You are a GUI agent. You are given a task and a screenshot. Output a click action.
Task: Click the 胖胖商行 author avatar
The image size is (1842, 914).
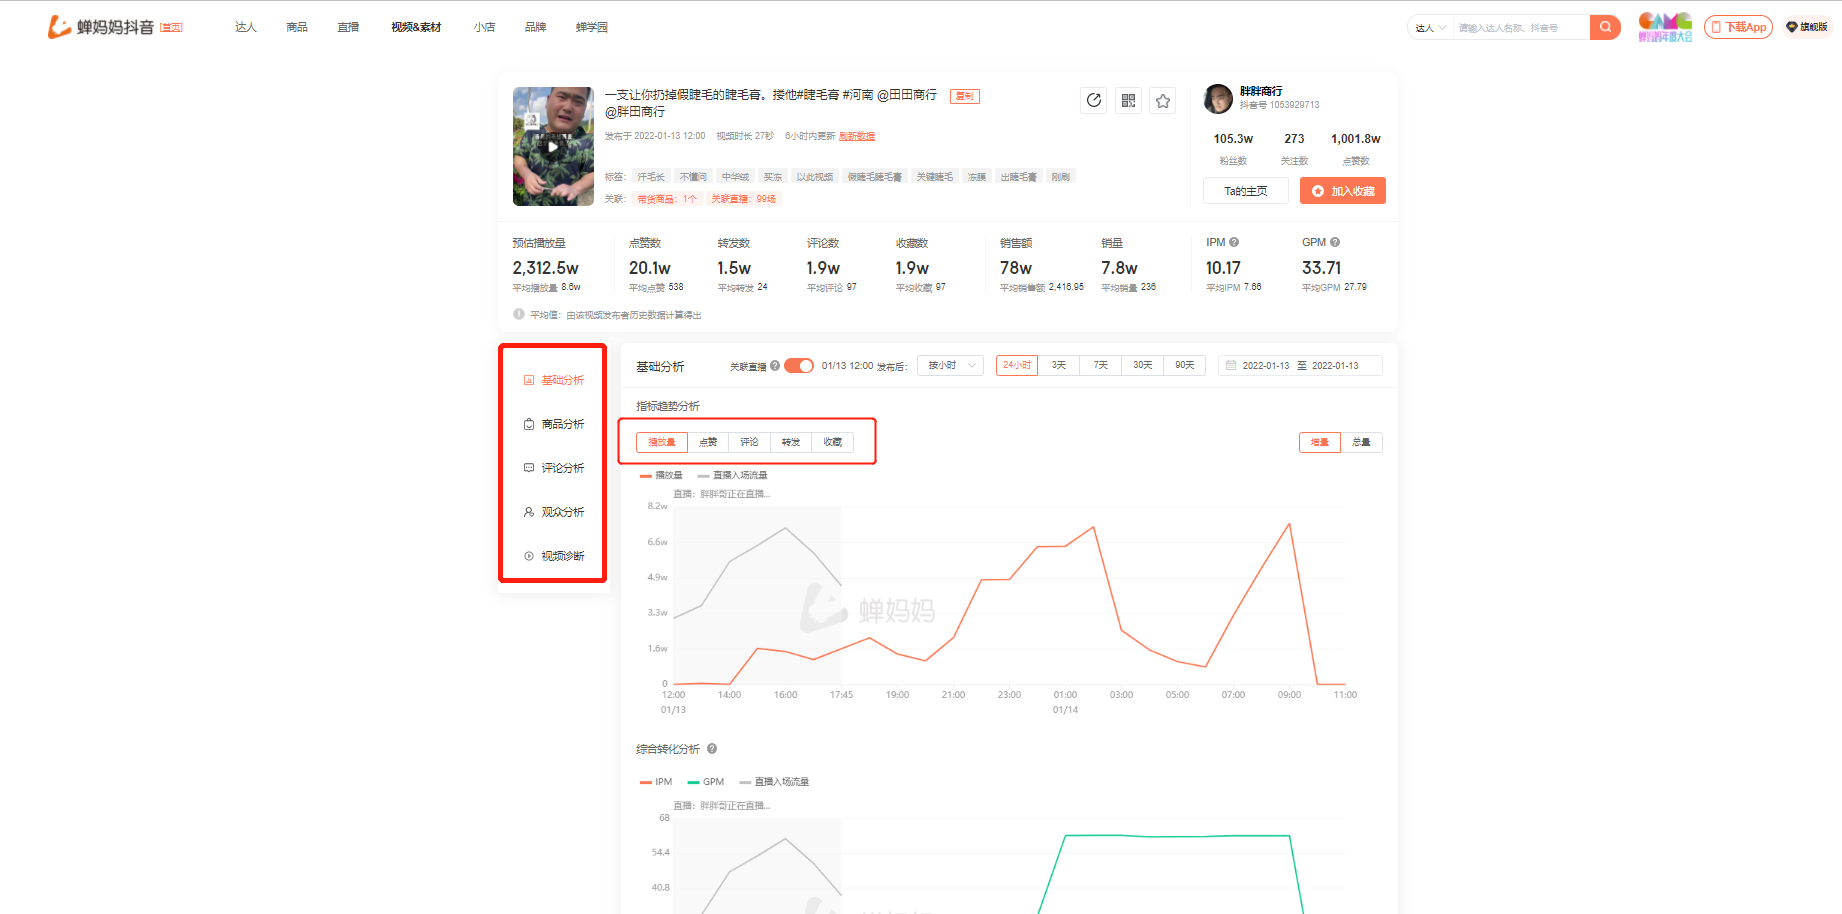tap(1218, 99)
